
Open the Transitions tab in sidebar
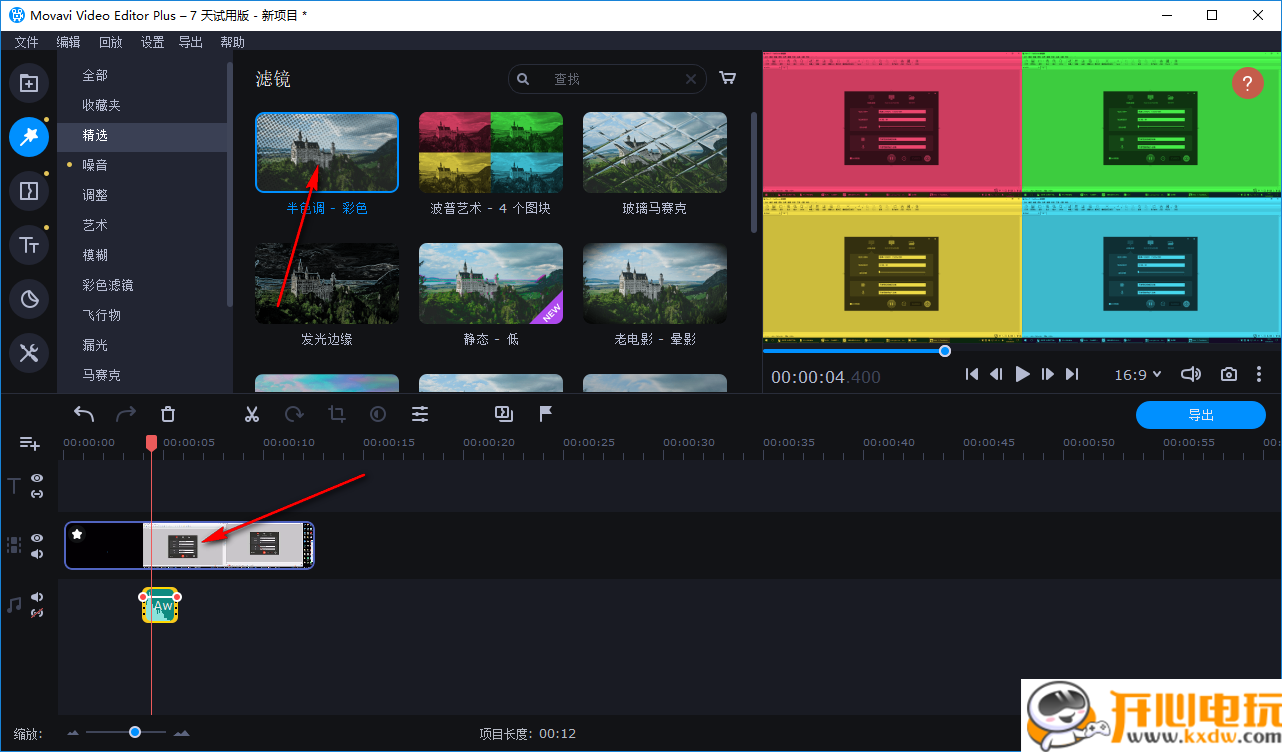point(29,190)
